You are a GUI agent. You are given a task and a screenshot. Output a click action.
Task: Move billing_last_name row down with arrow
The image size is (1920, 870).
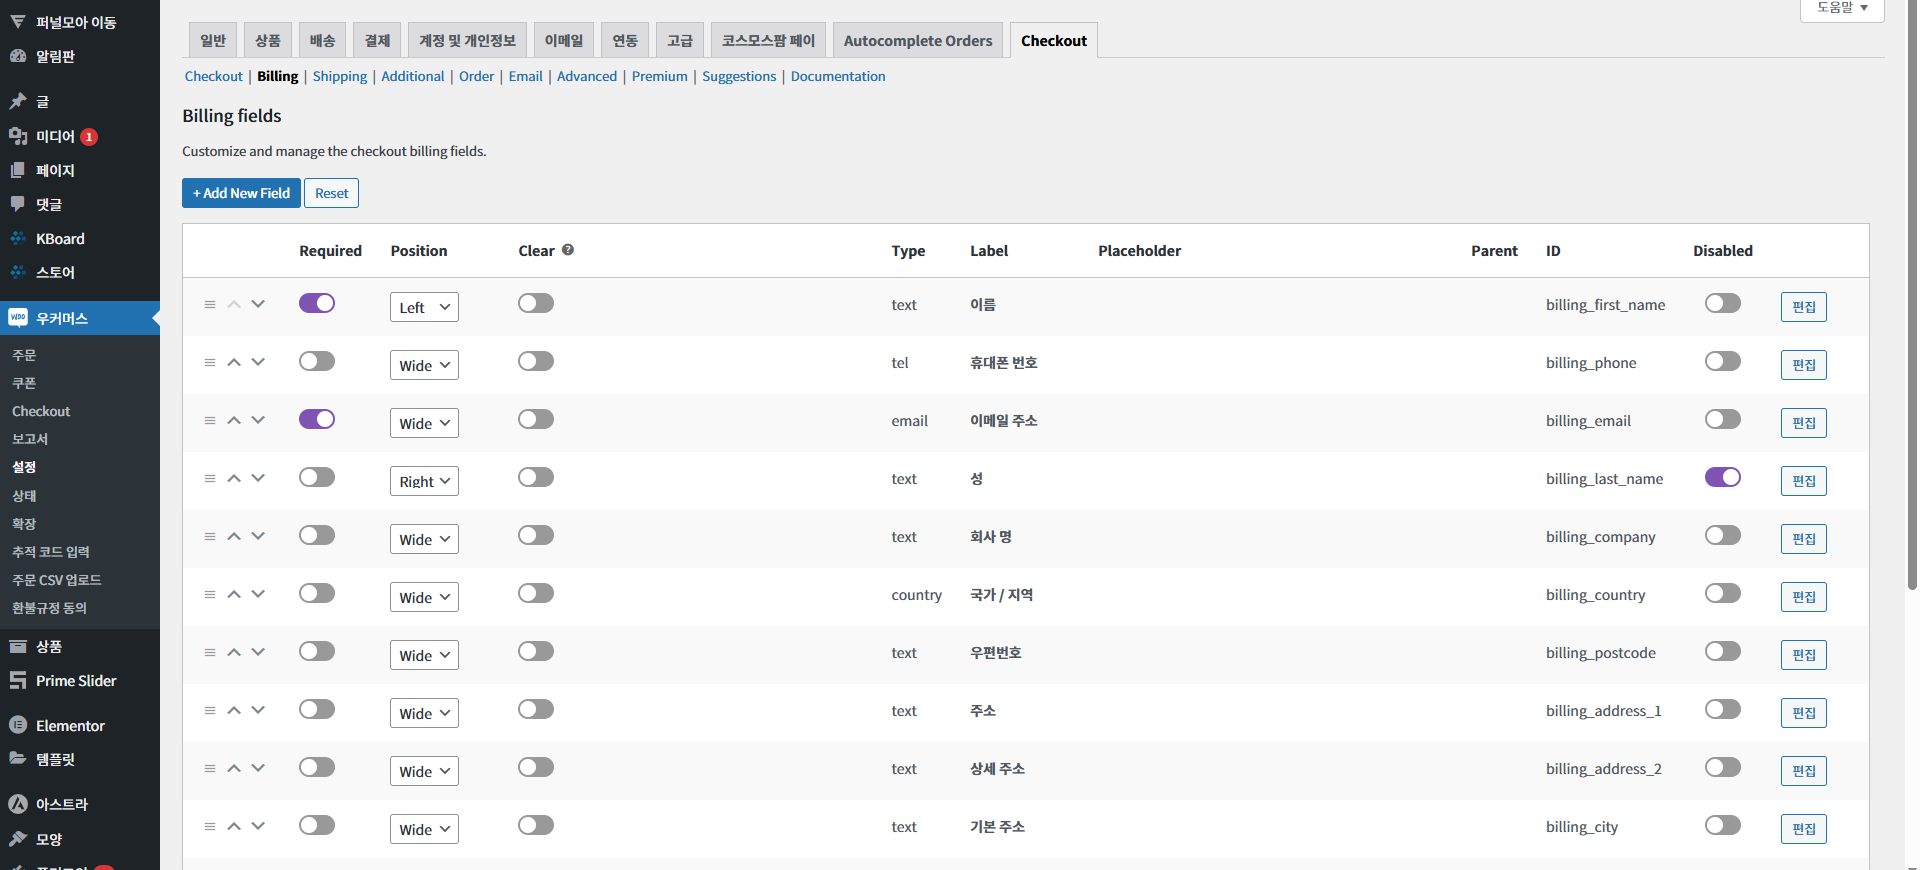(x=258, y=478)
